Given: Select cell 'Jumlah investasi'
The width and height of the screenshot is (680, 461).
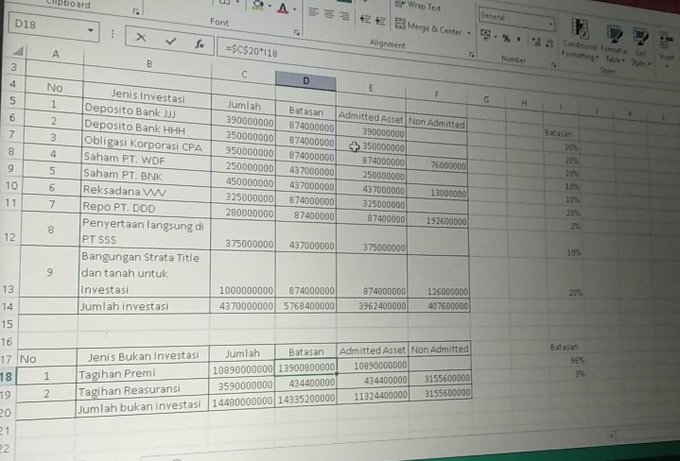Looking at the screenshot, I should tap(144, 306).
